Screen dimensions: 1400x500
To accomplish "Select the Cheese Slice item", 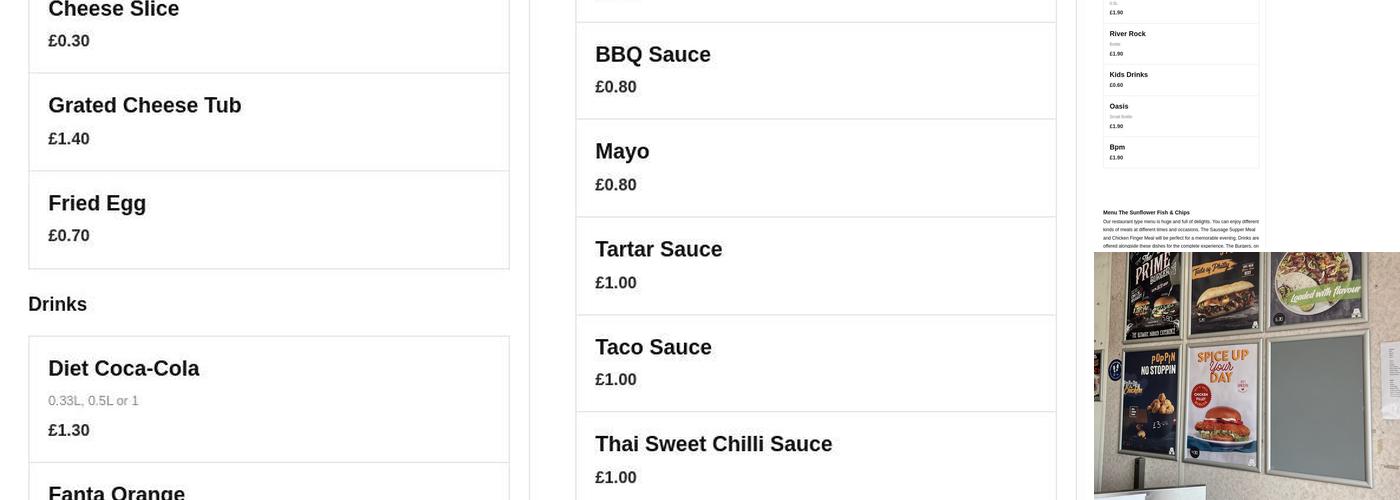I will 113,10.
